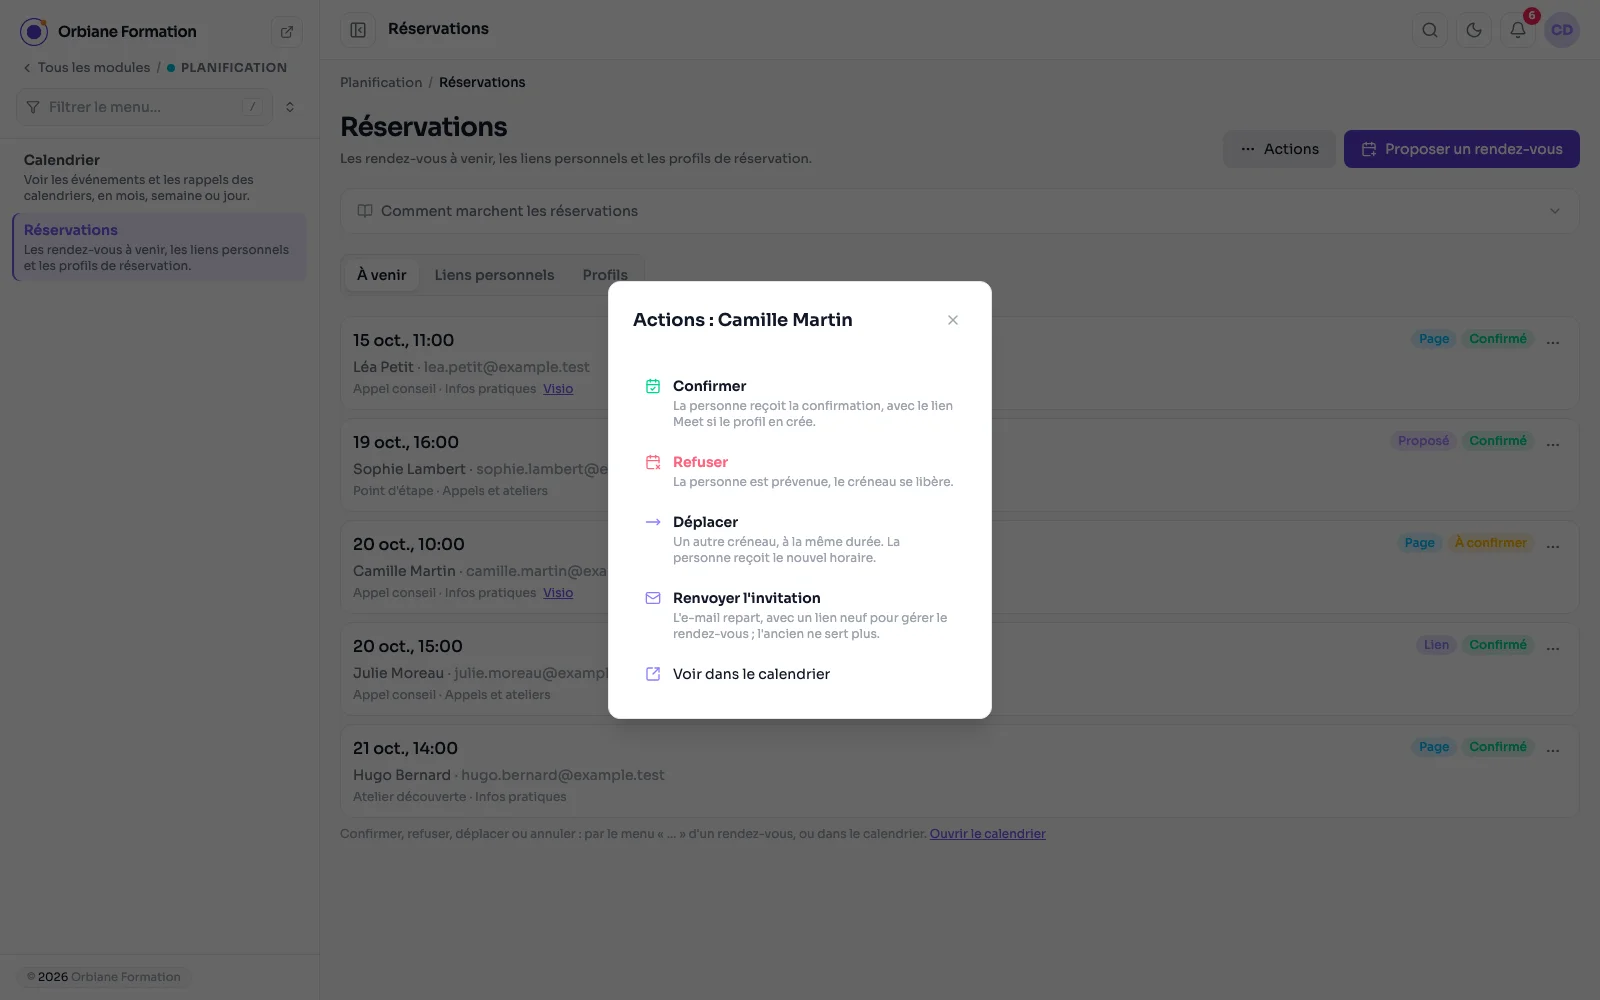The height and width of the screenshot is (1000, 1600).
Task: Click the 15 oct., 11:00 appointment time
Action: [403, 340]
